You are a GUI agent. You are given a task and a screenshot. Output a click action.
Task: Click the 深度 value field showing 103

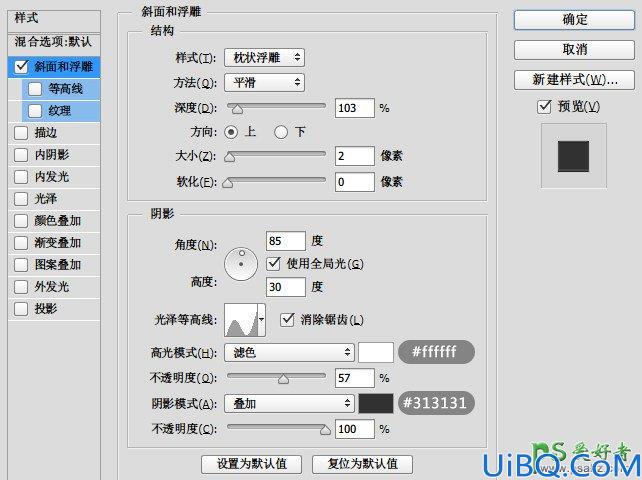(x=355, y=108)
